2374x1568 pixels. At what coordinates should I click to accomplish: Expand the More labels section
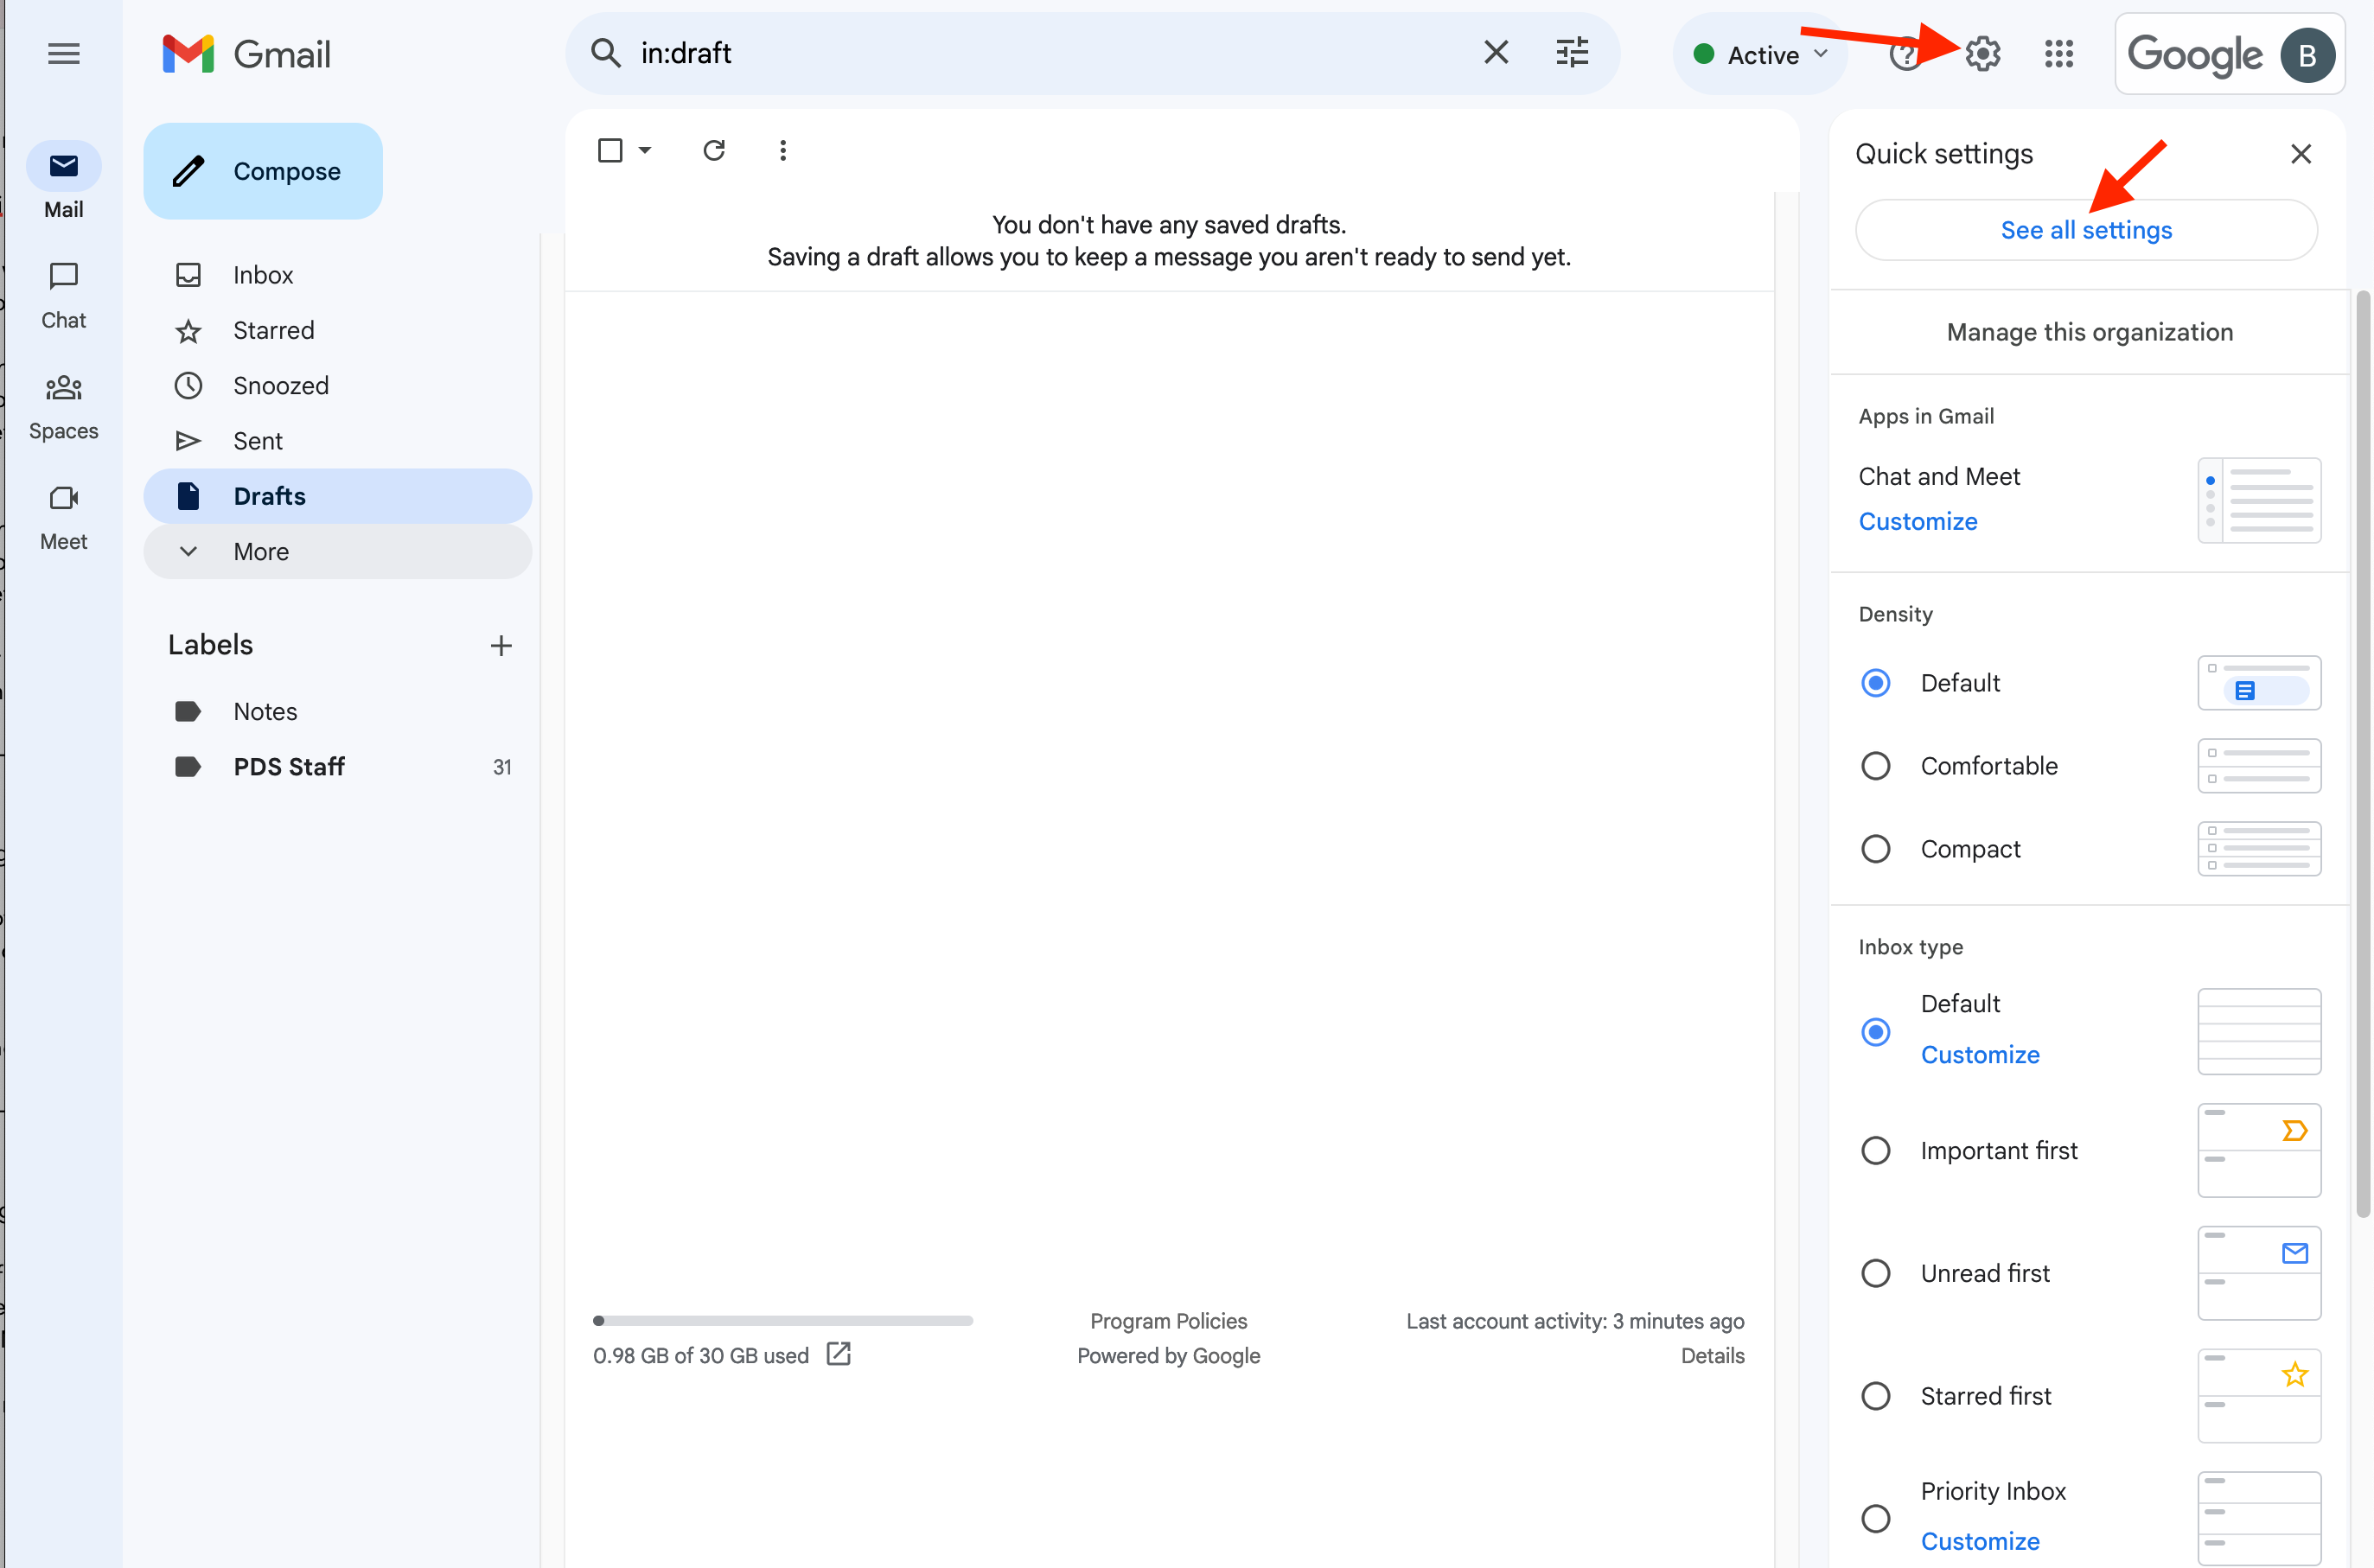[x=261, y=552]
